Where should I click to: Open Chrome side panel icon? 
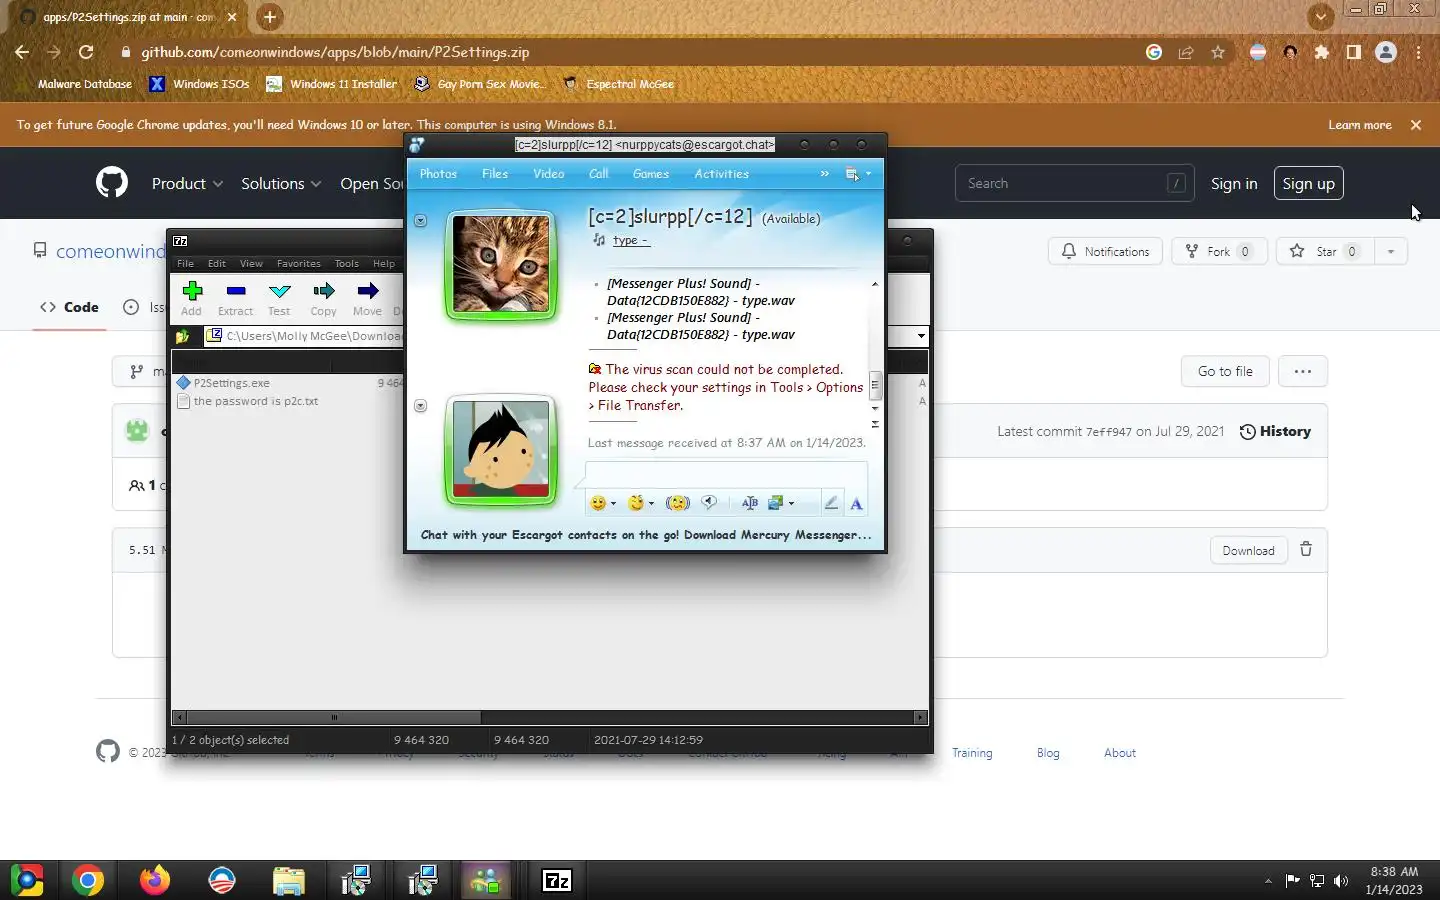pyautogui.click(x=1354, y=52)
